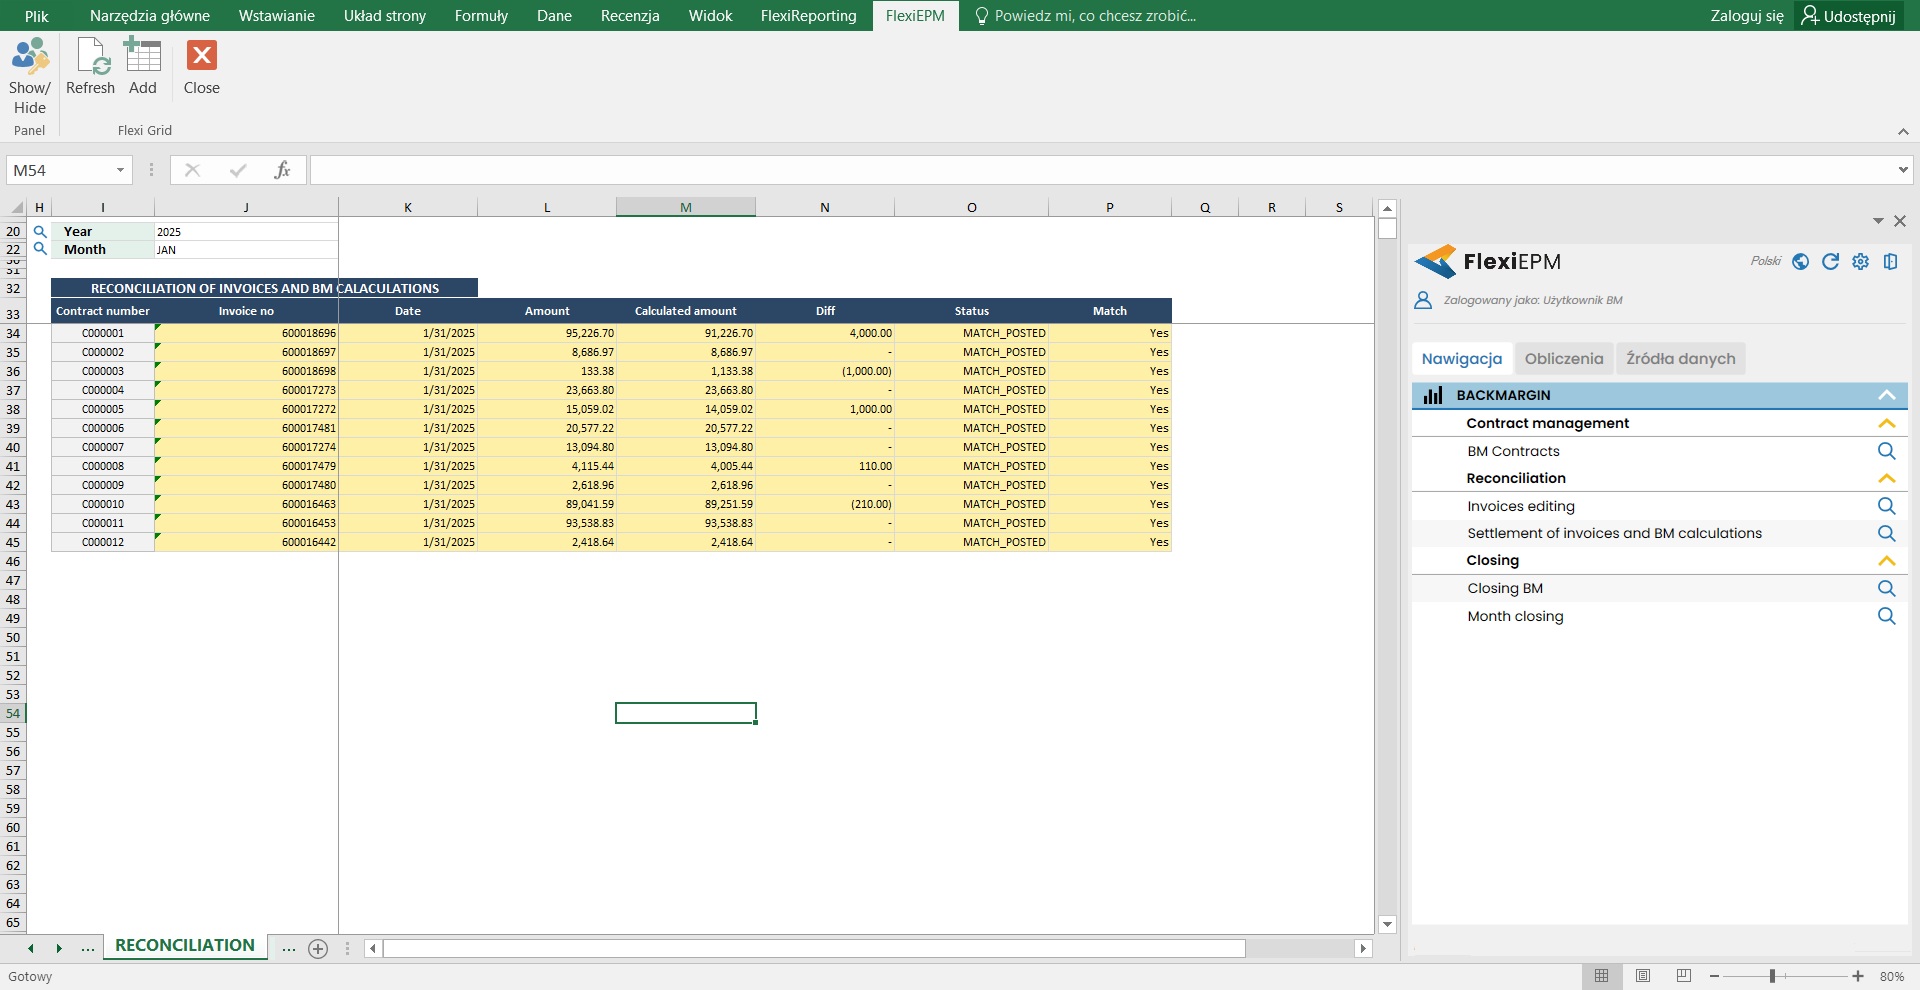Click the Refresh Flexi Grid icon
1920x990 pixels.
point(91,58)
